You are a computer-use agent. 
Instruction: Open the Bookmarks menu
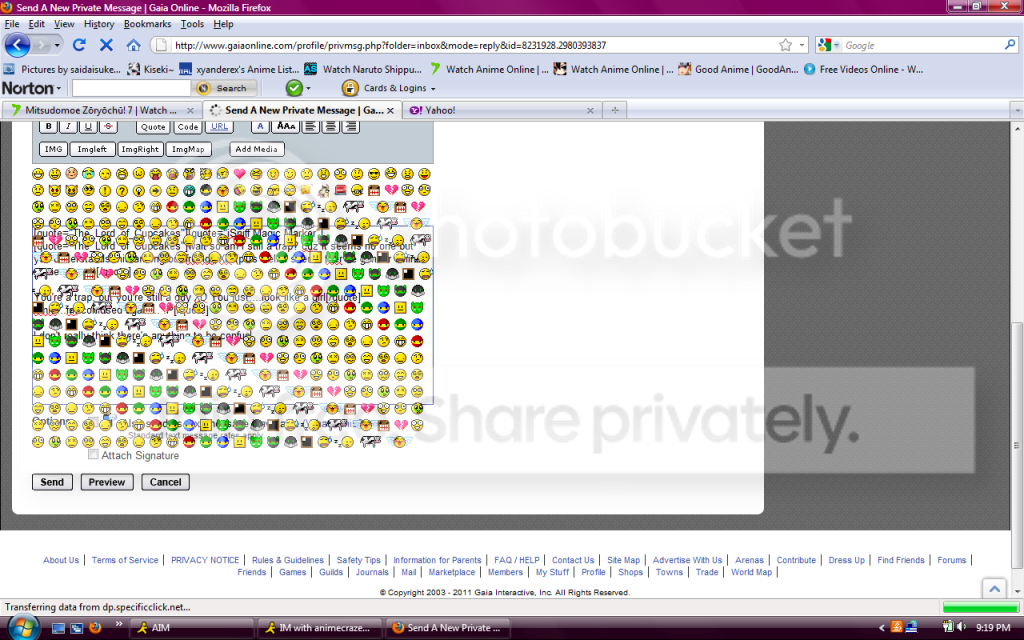(x=147, y=24)
